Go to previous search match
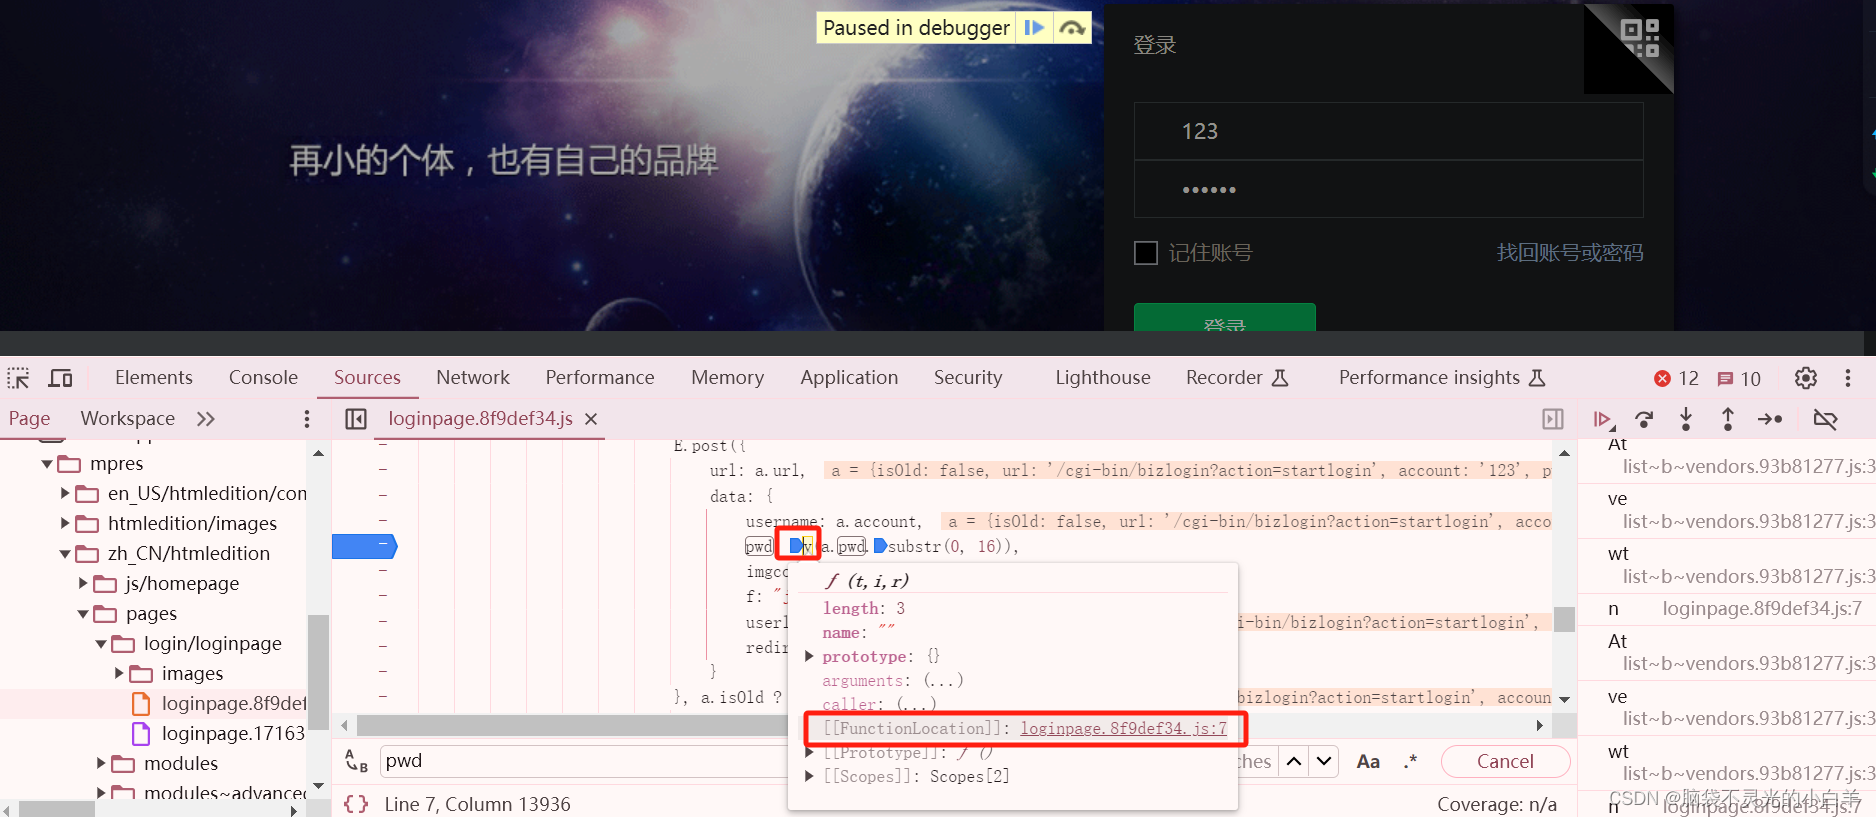This screenshot has height=817, width=1876. [x=1294, y=761]
